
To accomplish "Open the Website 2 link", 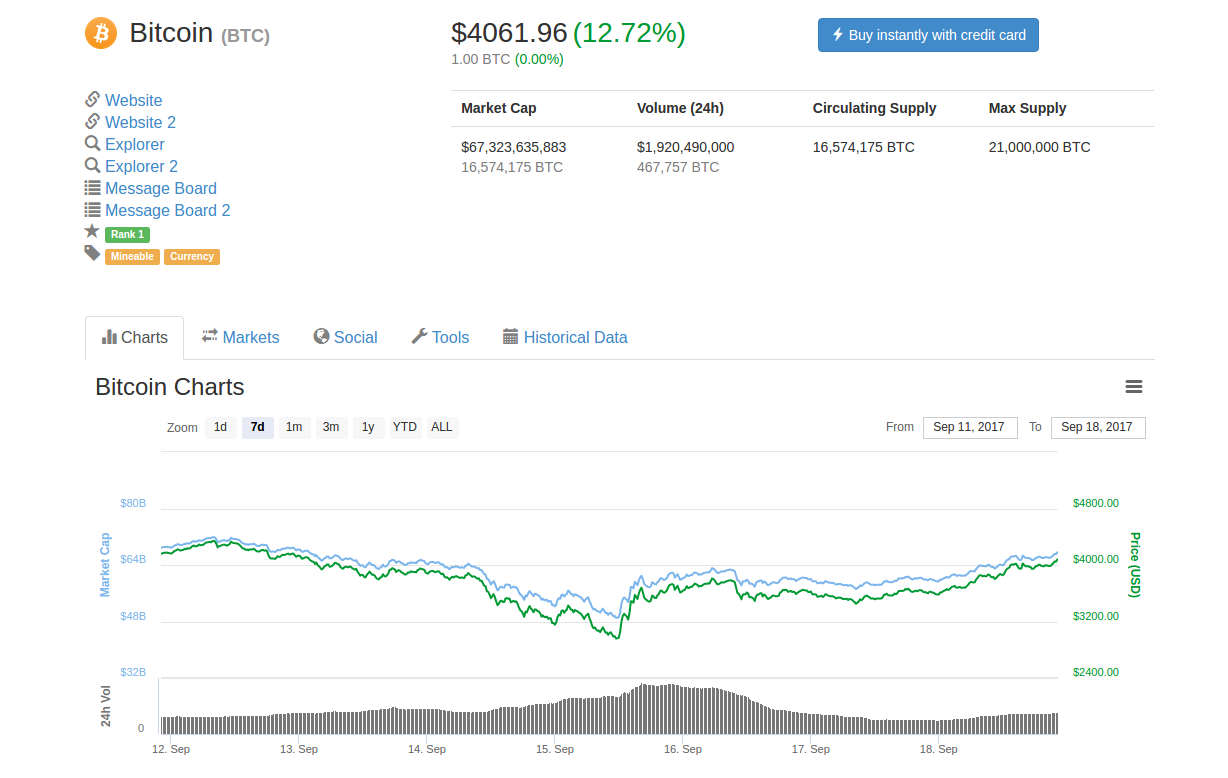I will pos(141,122).
